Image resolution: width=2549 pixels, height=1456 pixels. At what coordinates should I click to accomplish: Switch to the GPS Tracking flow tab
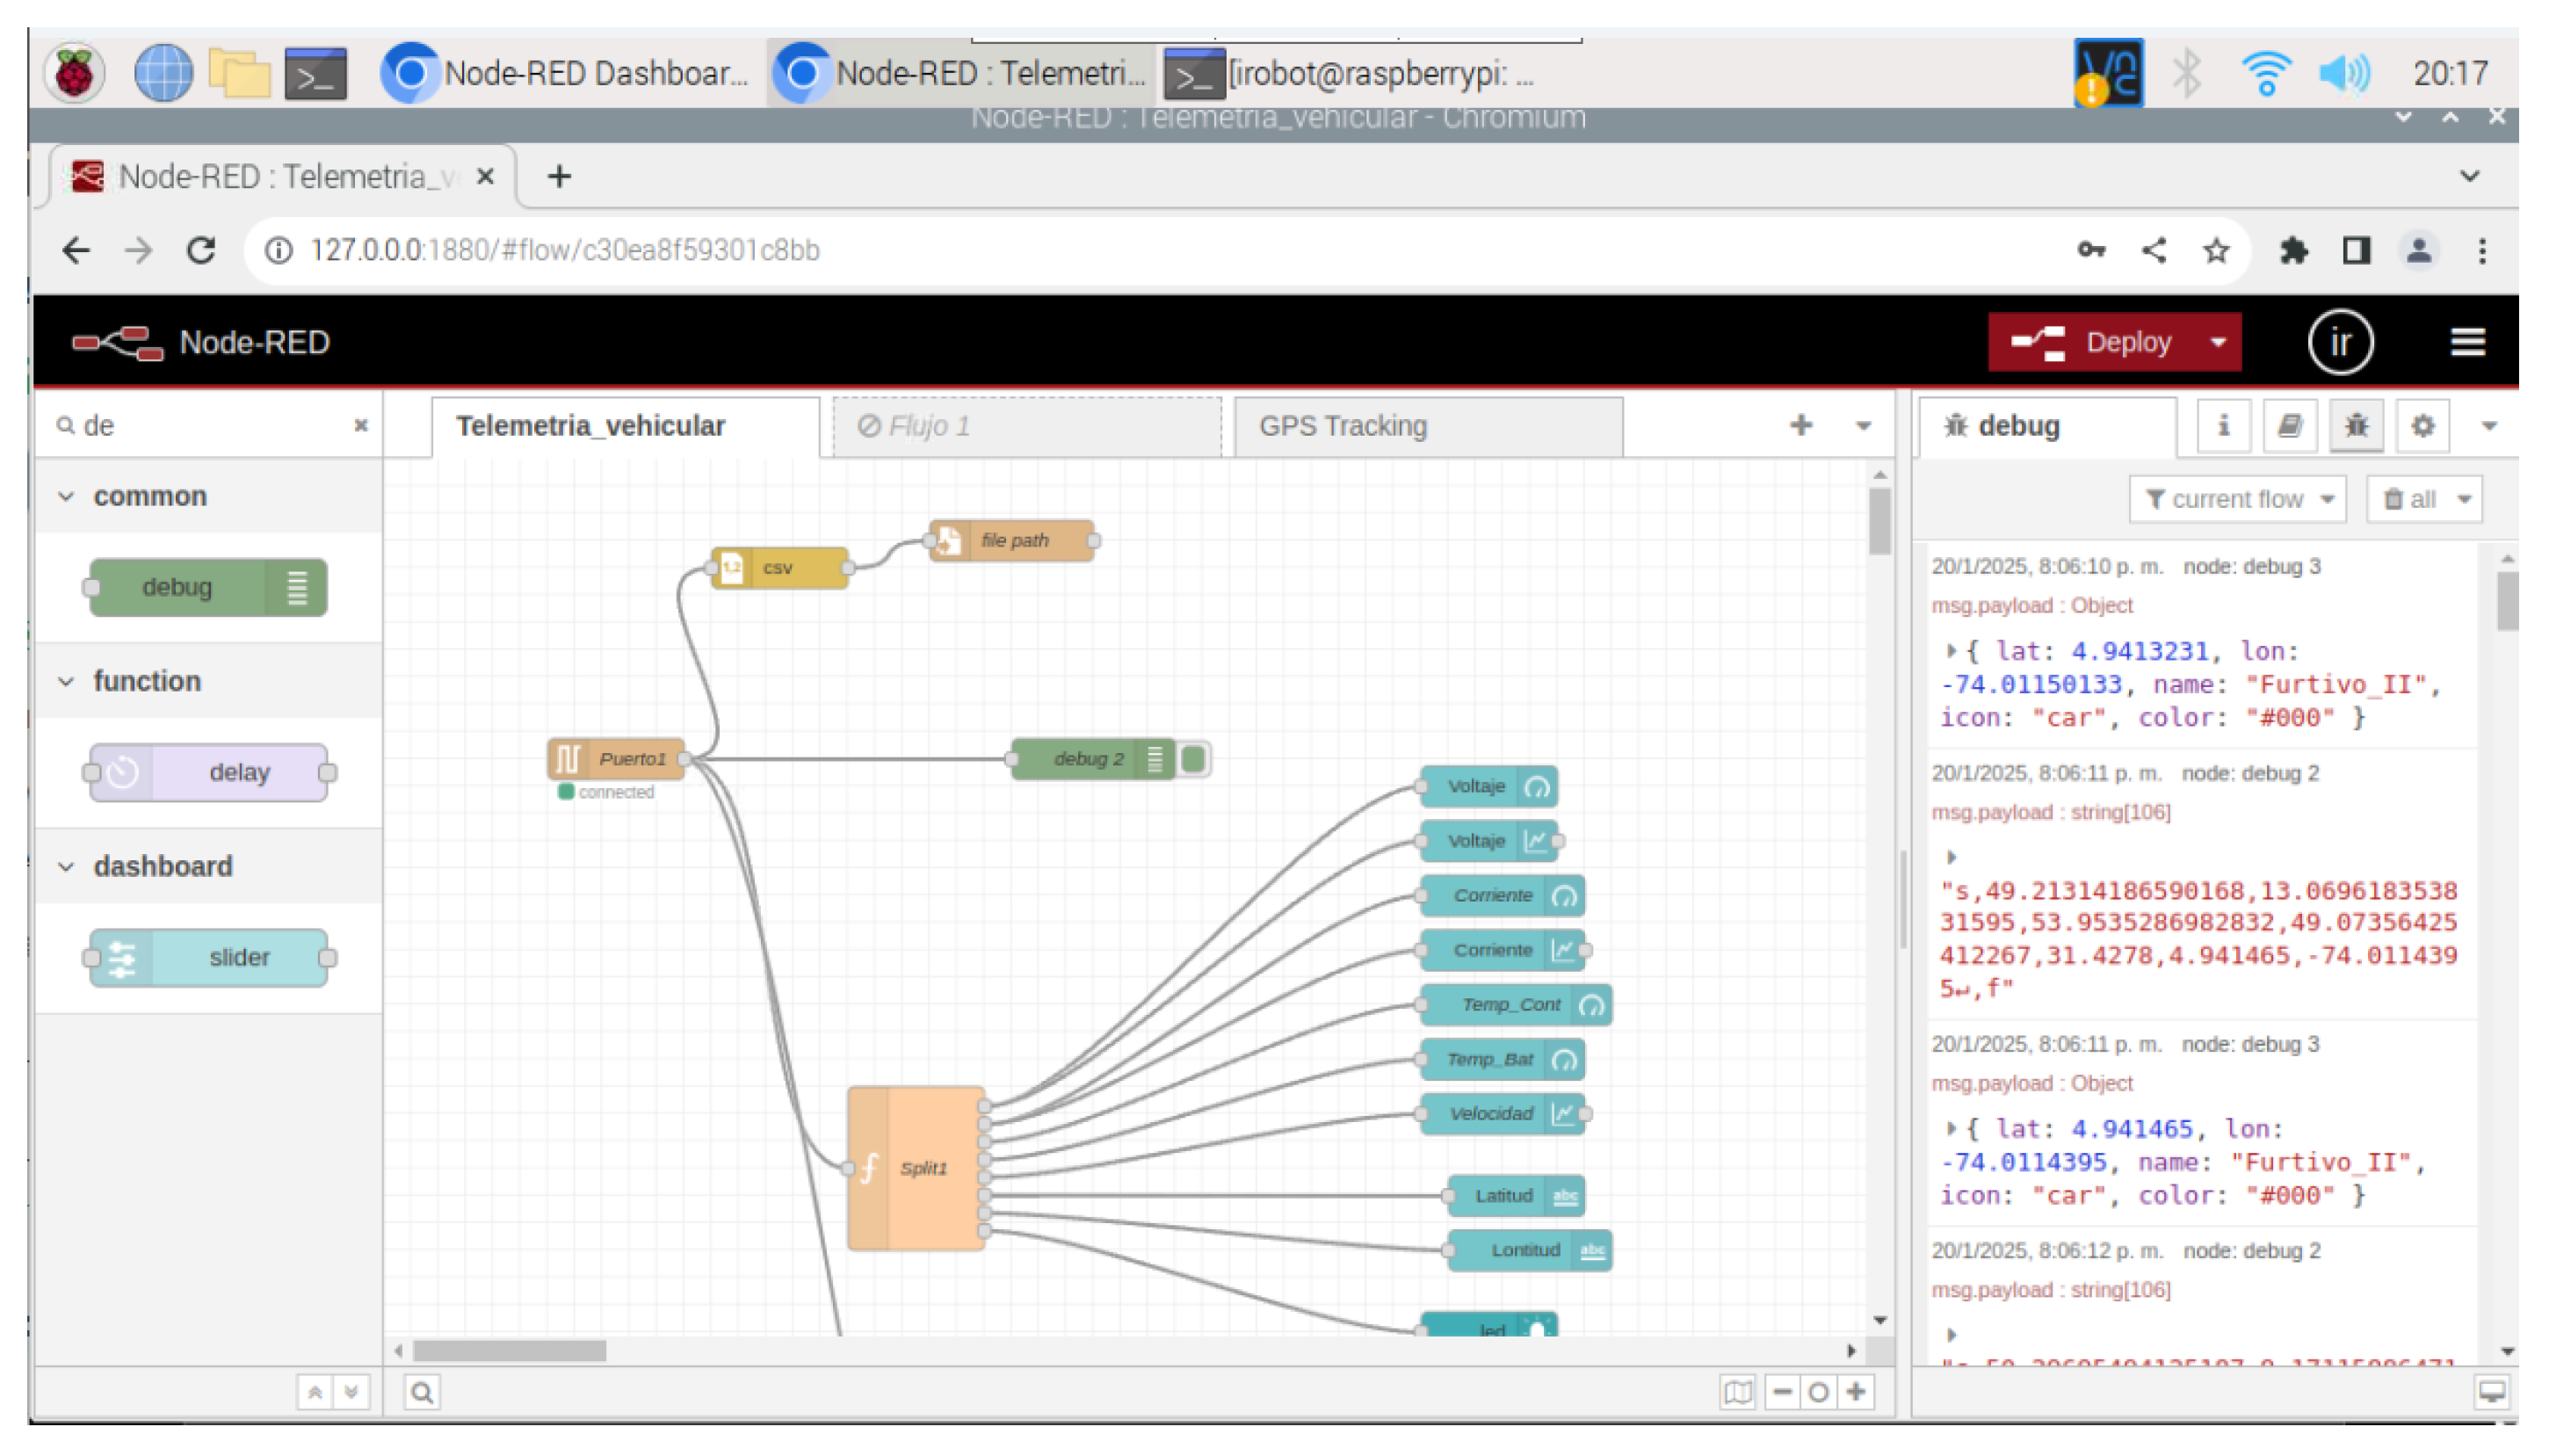(1342, 426)
